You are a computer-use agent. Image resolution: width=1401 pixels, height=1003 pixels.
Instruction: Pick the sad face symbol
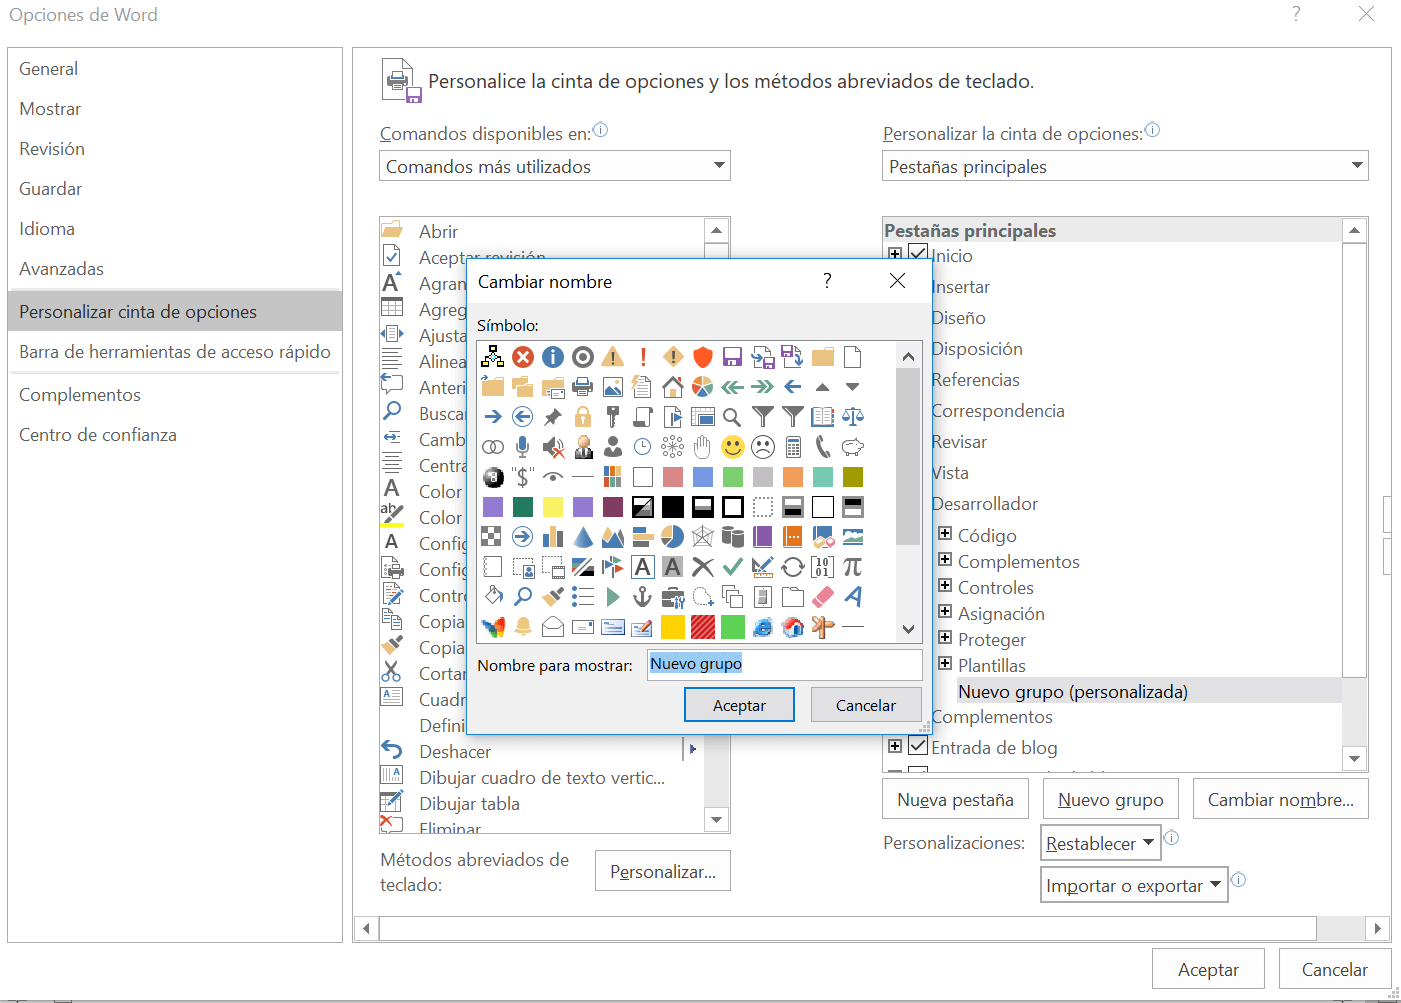[x=763, y=447]
